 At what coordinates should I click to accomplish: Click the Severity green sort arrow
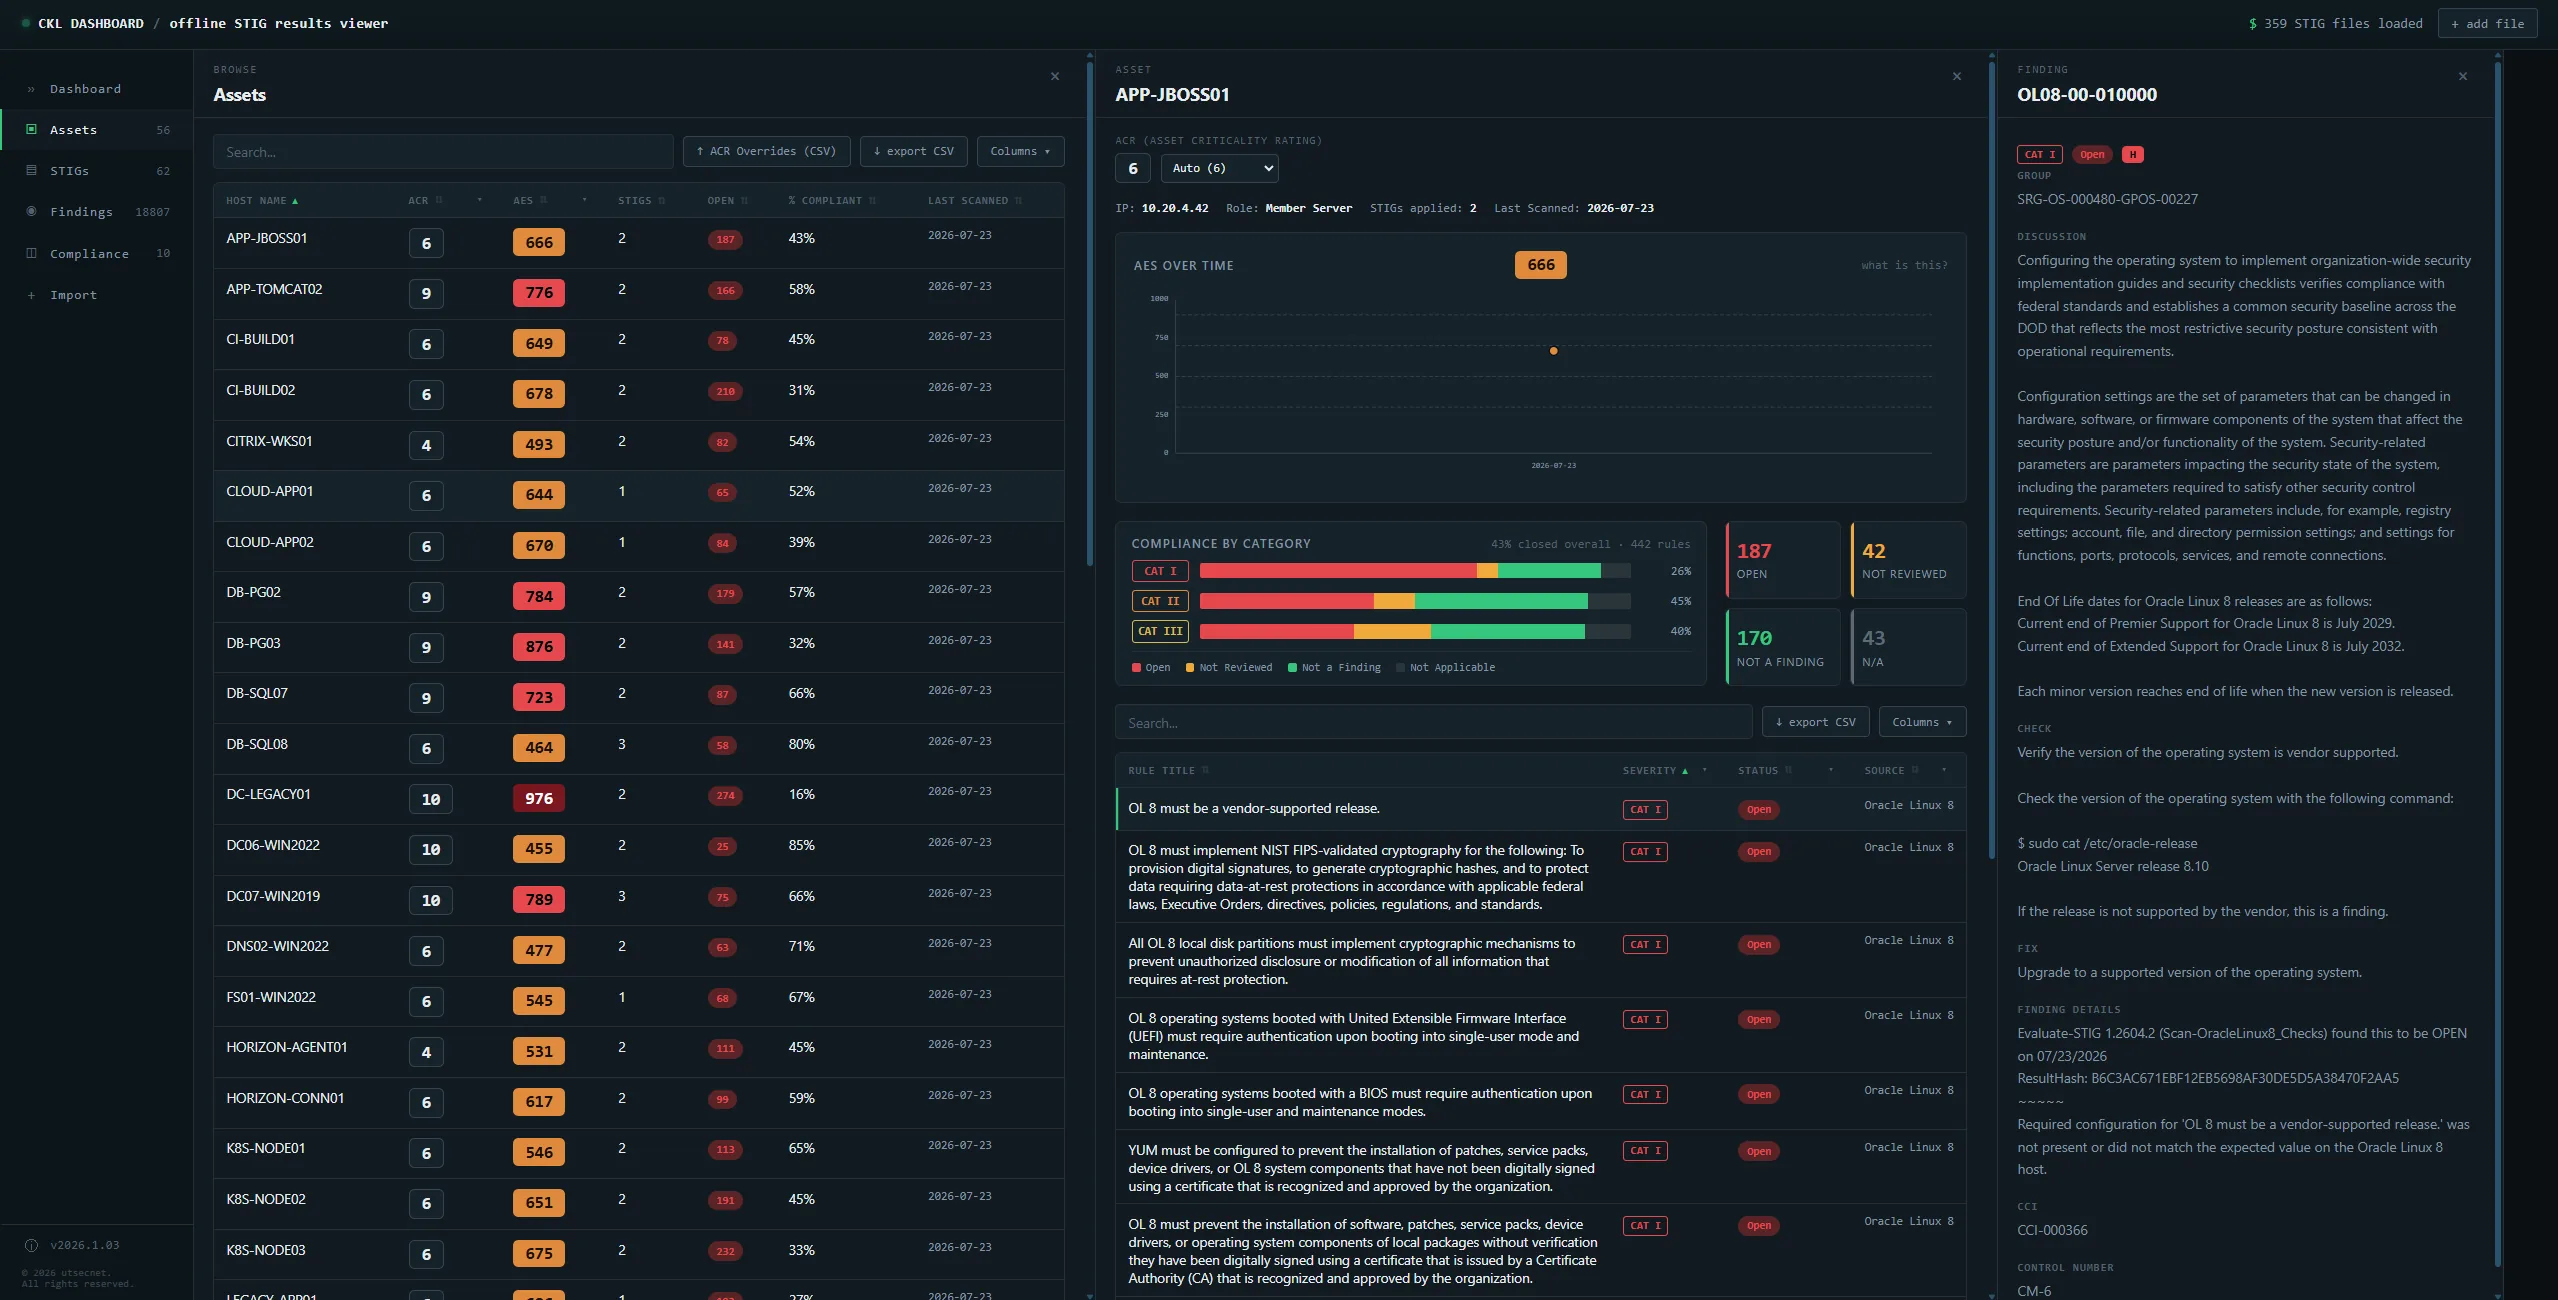(1685, 771)
